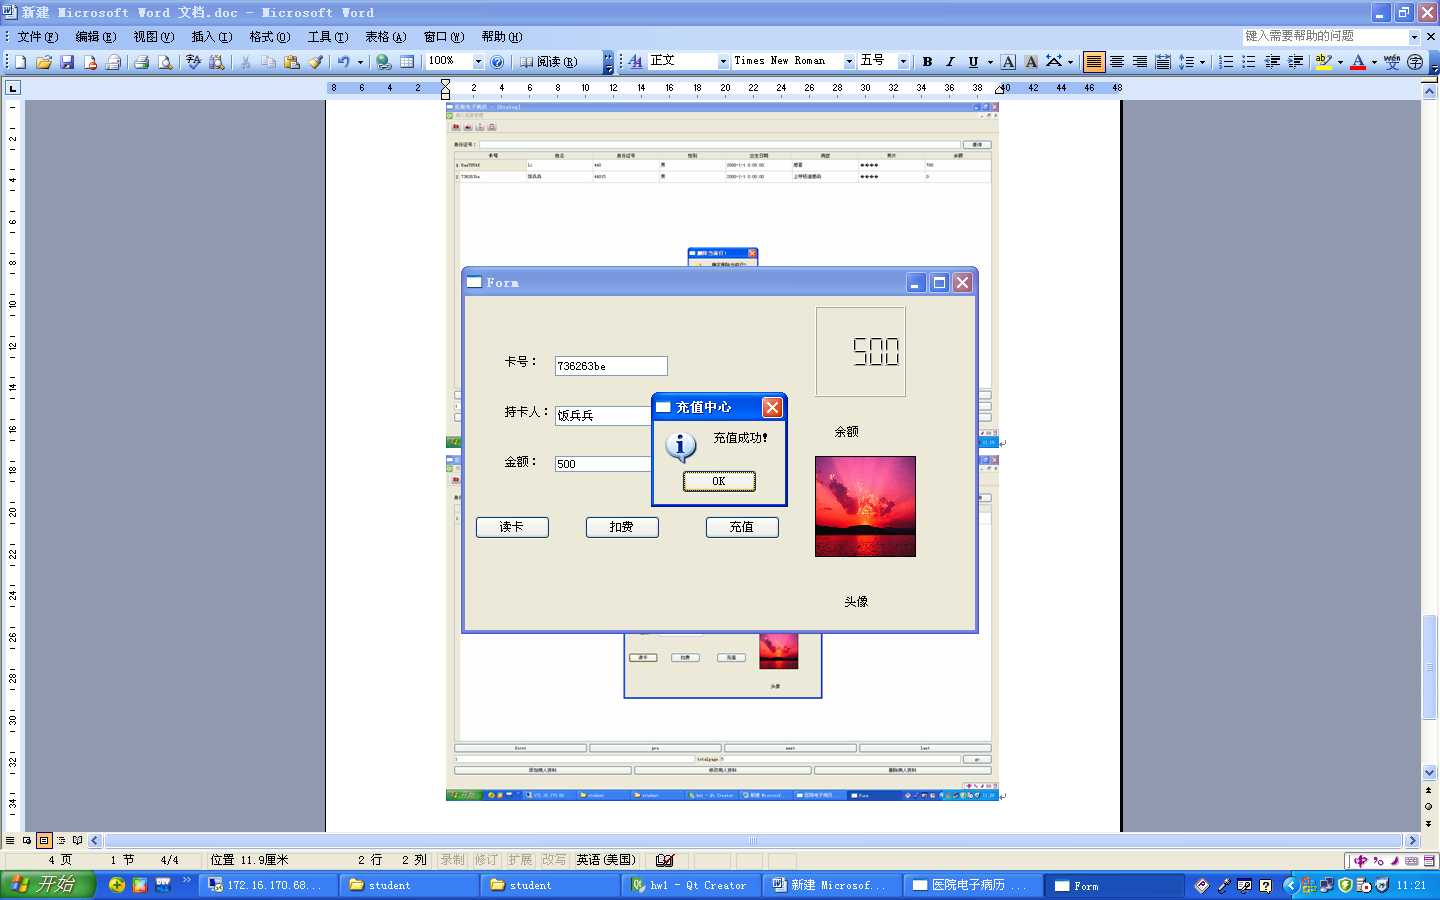Toggle Italic formatting
This screenshot has width=1440, height=900.
coord(950,62)
